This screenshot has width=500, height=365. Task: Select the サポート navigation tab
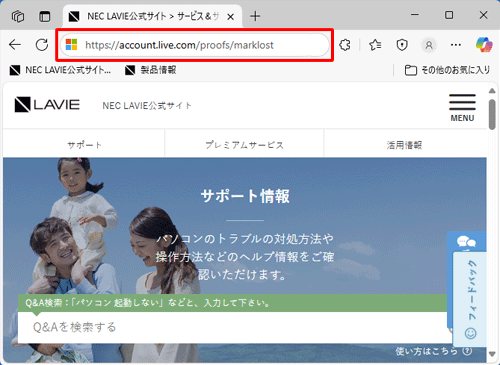tap(84, 145)
